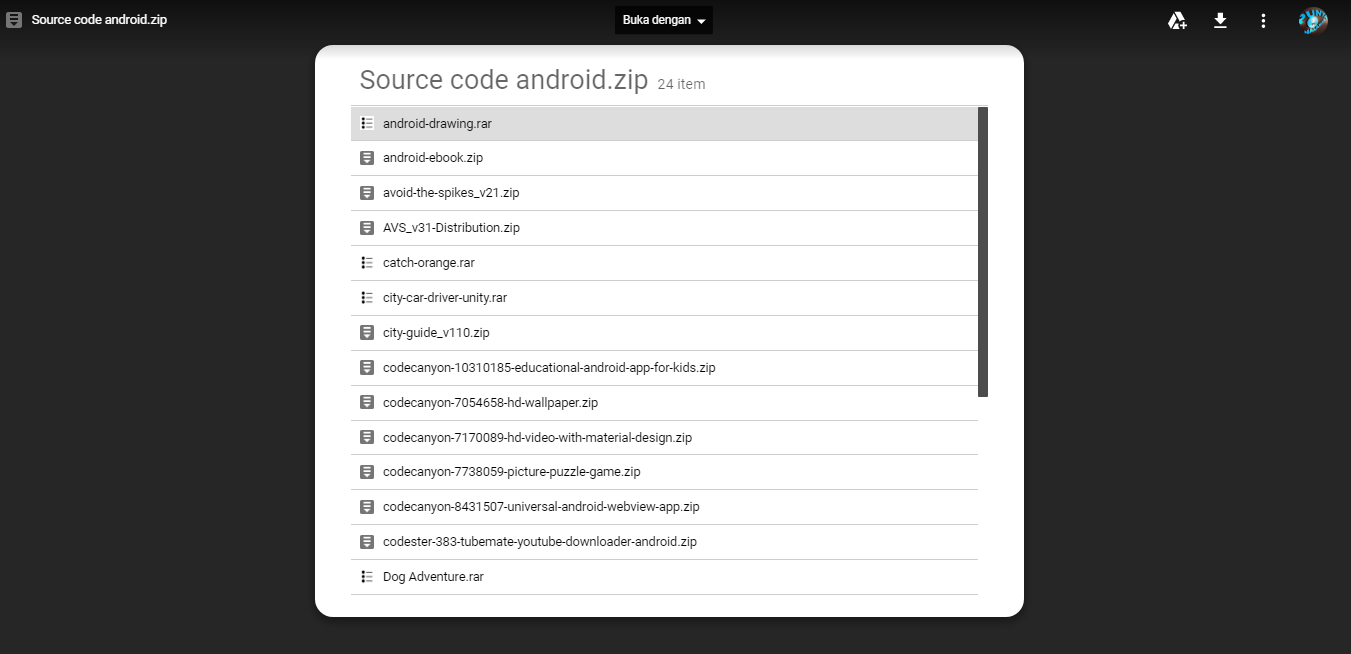1351x654 pixels.
Task: Click the rar list icon beside catch-orange.rar
Action: point(366,262)
